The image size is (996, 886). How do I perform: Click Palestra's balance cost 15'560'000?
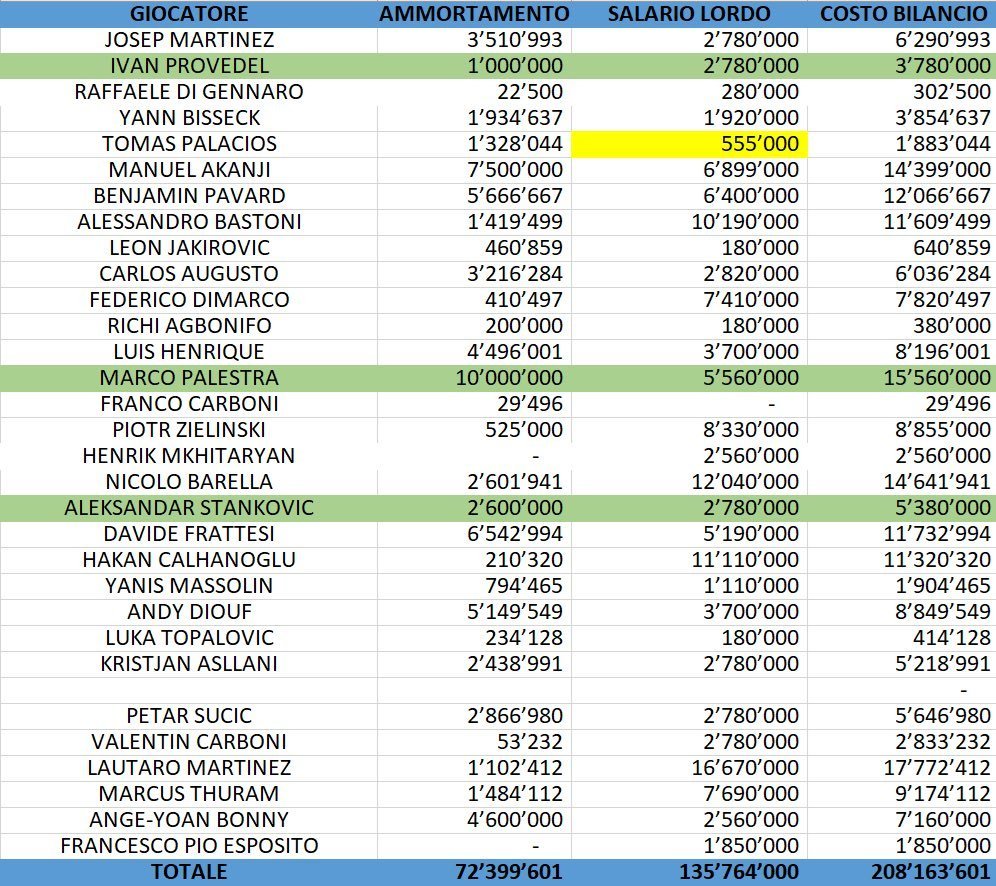902,379
